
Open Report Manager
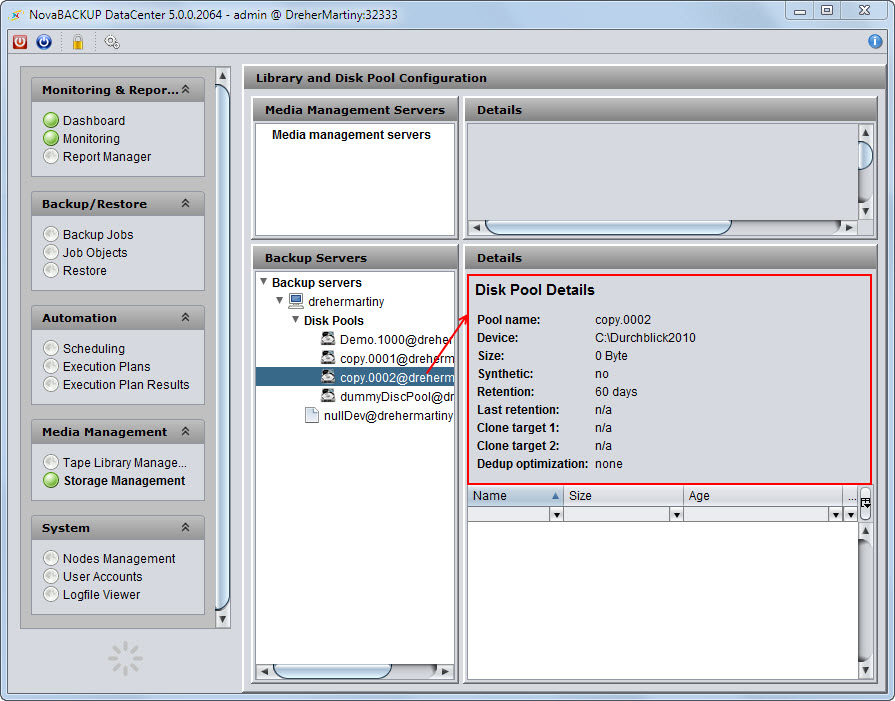[107, 156]
